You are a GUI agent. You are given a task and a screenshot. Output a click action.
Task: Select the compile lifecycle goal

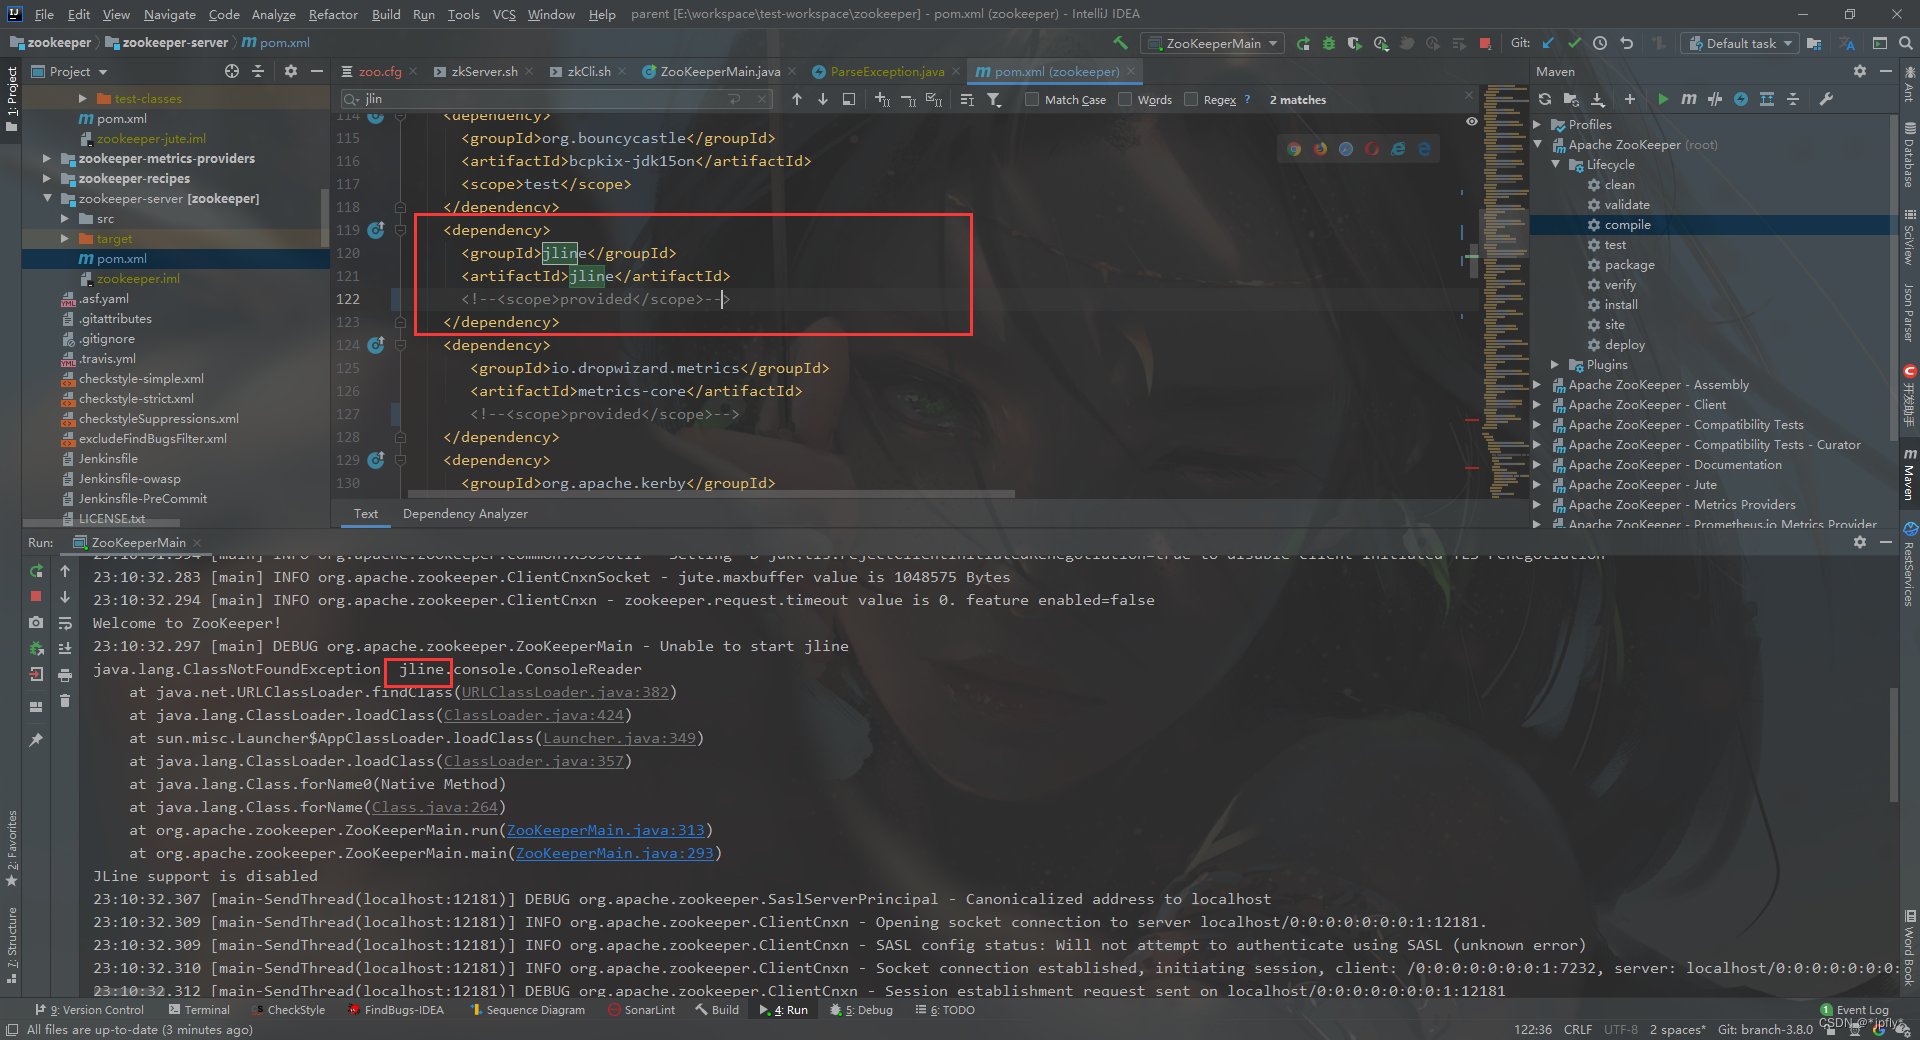click(x=1627, y=224)
